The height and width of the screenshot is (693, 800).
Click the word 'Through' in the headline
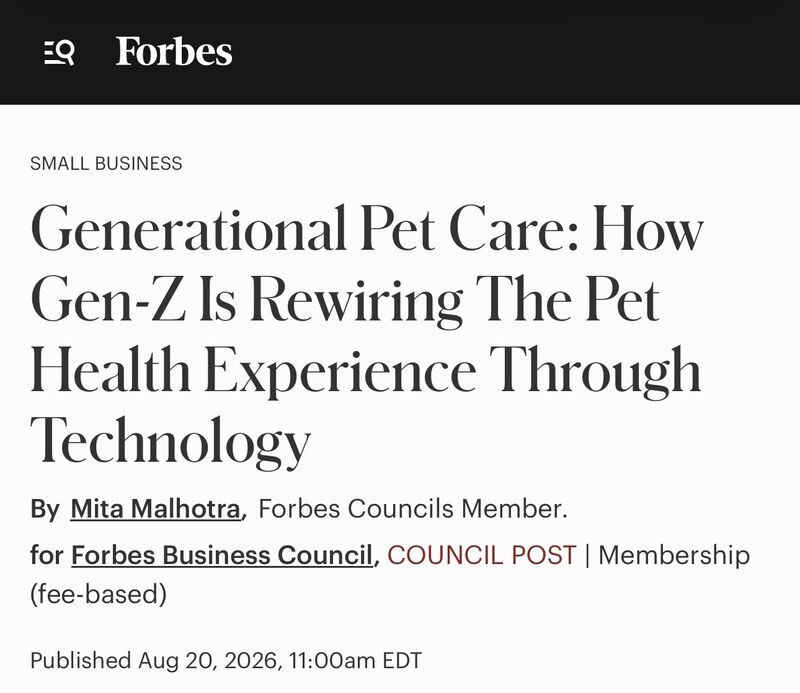595,370
